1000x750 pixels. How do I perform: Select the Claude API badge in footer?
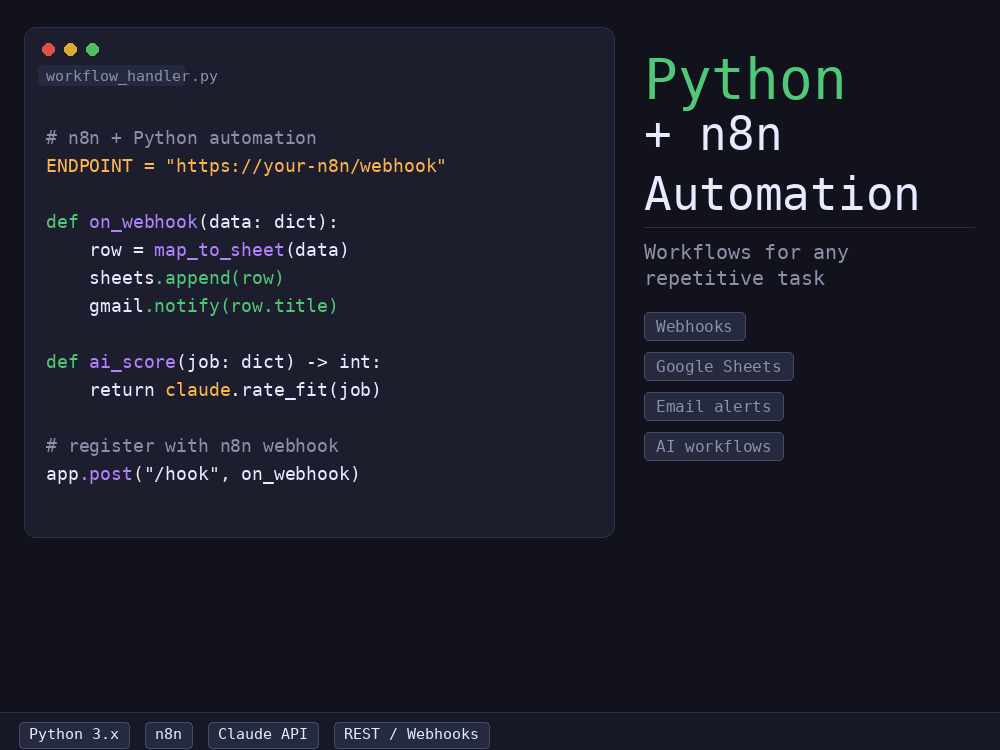pyautogui.click(x=263, y=735)
